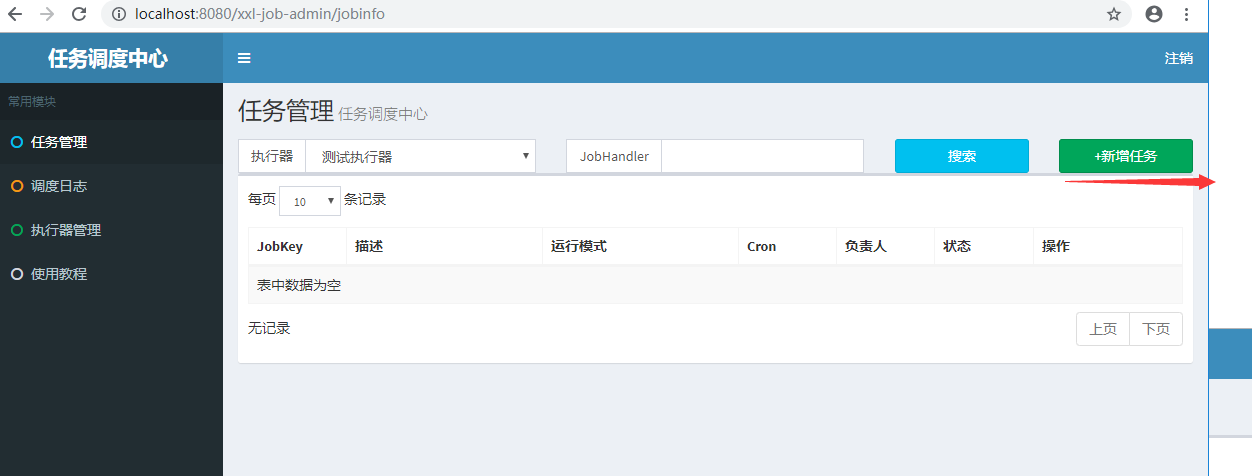
Task: Click the green +新增任务 button
Action: pos(1126,156)
